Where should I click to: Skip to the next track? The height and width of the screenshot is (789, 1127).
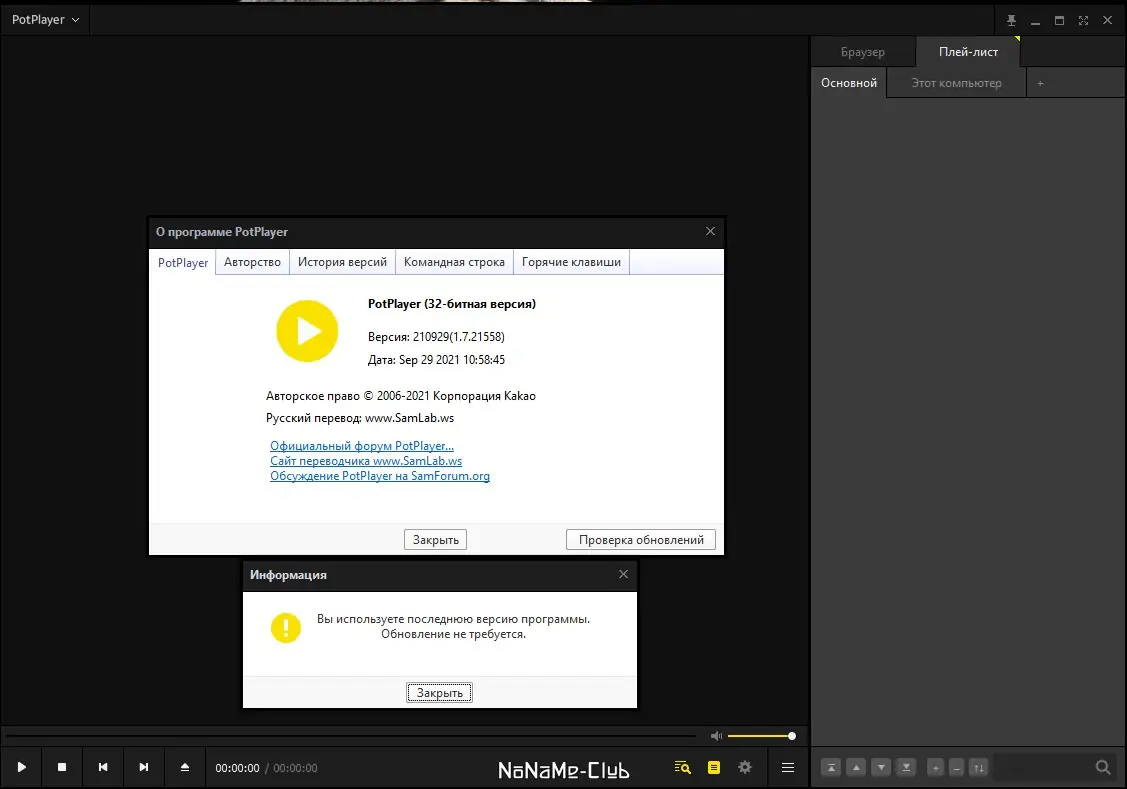click(x=144, y=767)
